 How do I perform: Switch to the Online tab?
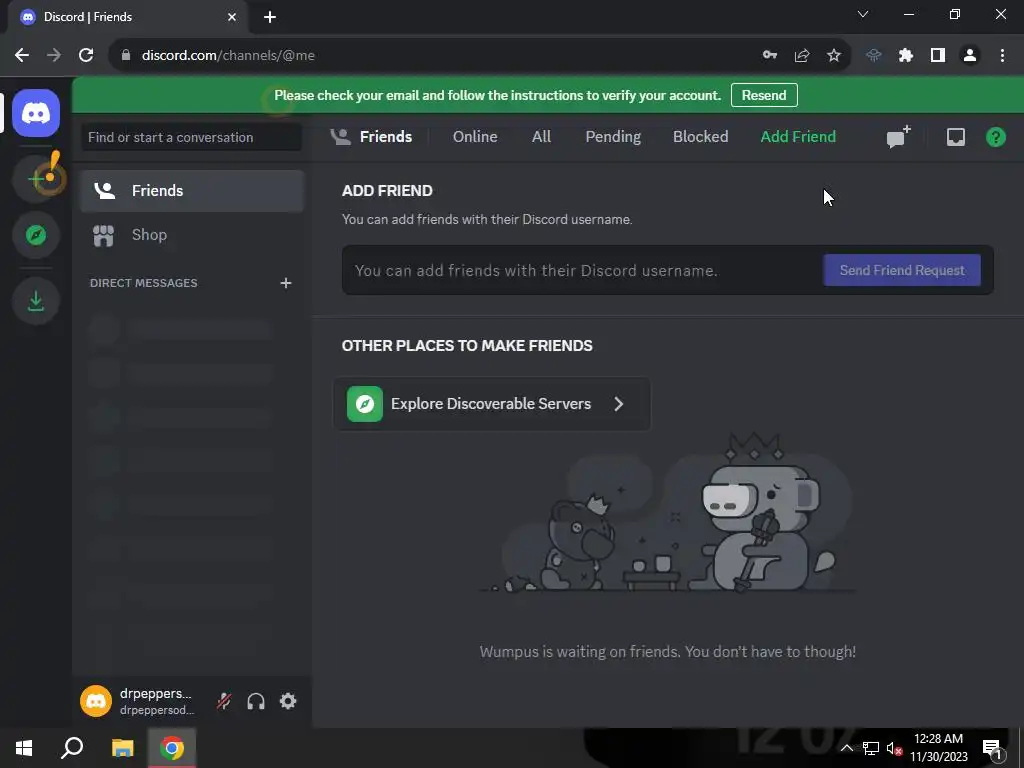pos(475,136)
